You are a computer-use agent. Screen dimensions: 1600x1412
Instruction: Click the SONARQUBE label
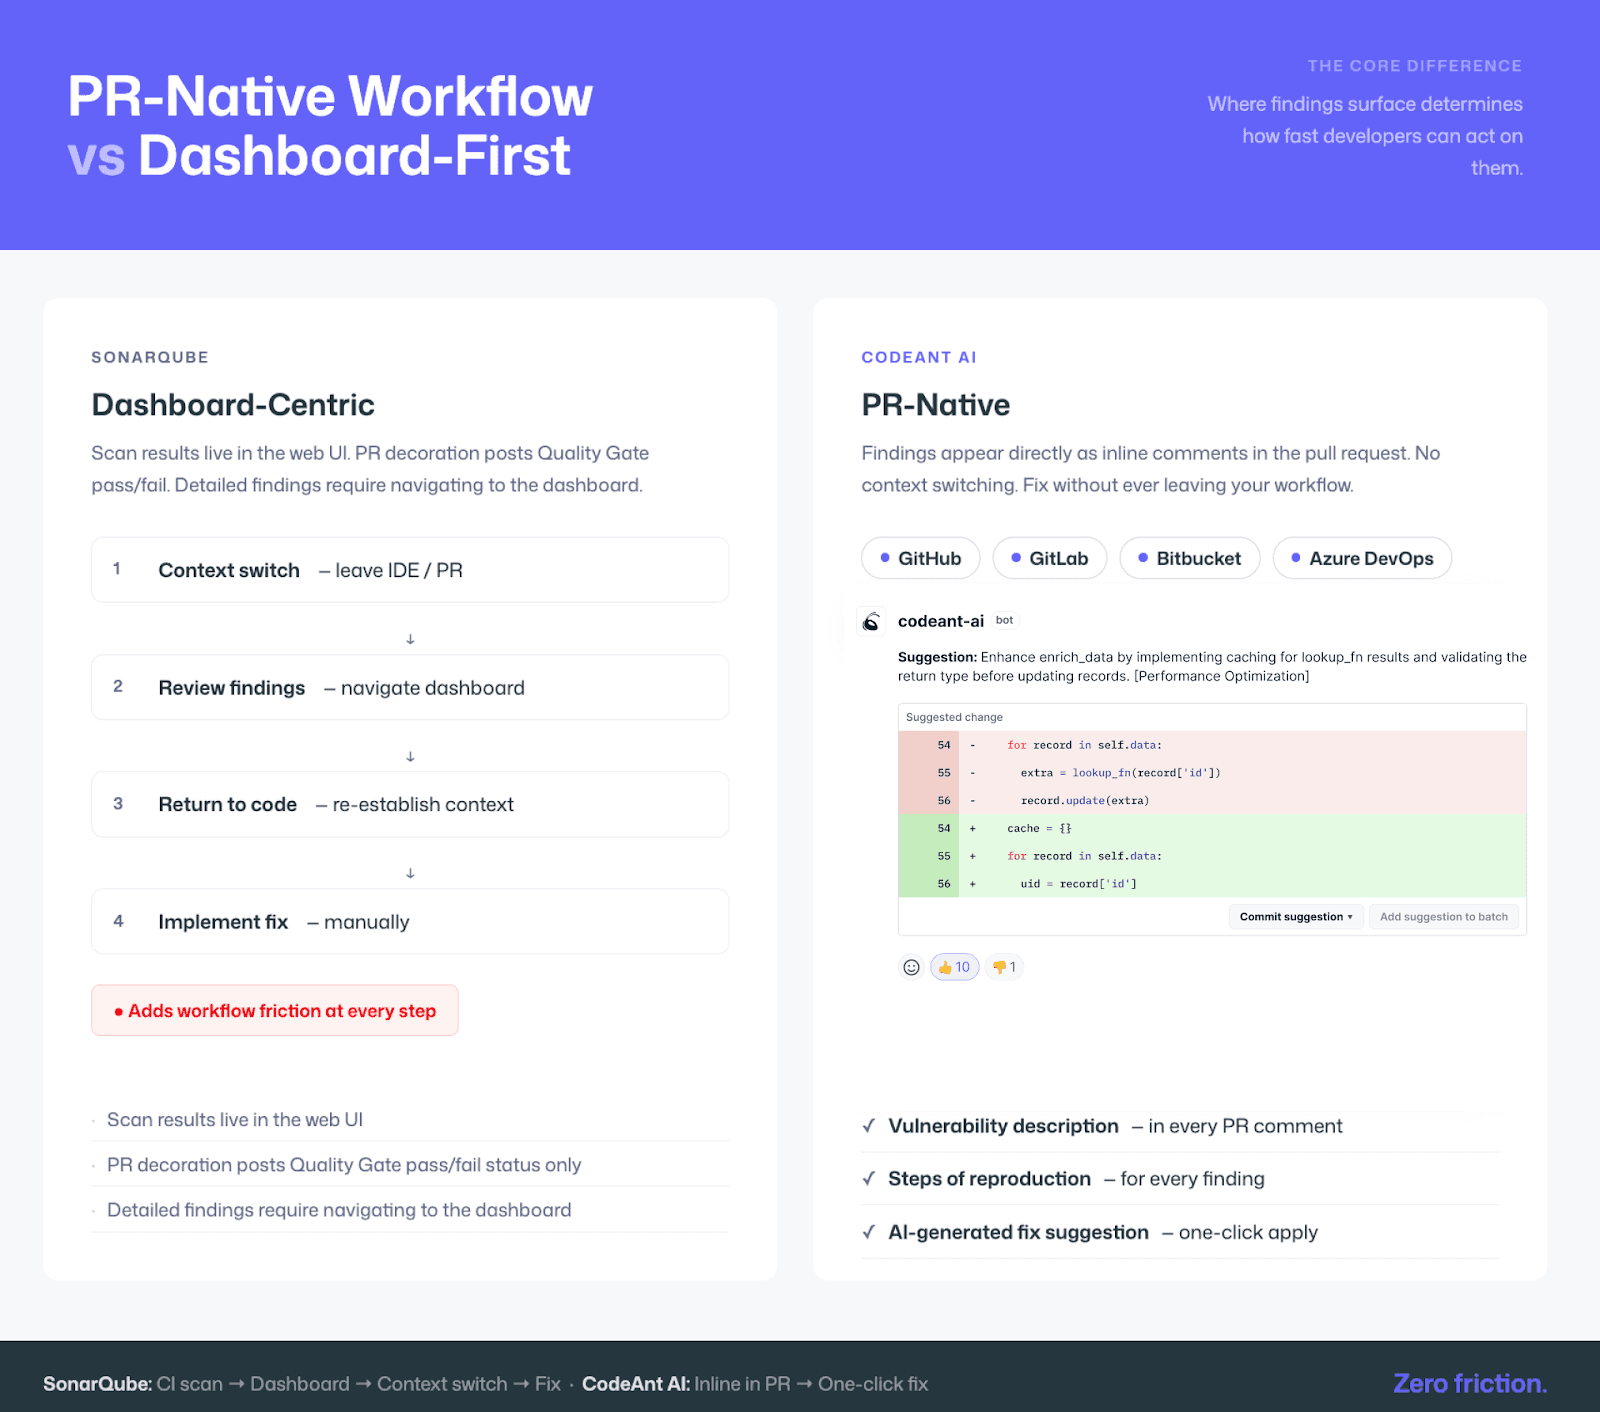150,357
